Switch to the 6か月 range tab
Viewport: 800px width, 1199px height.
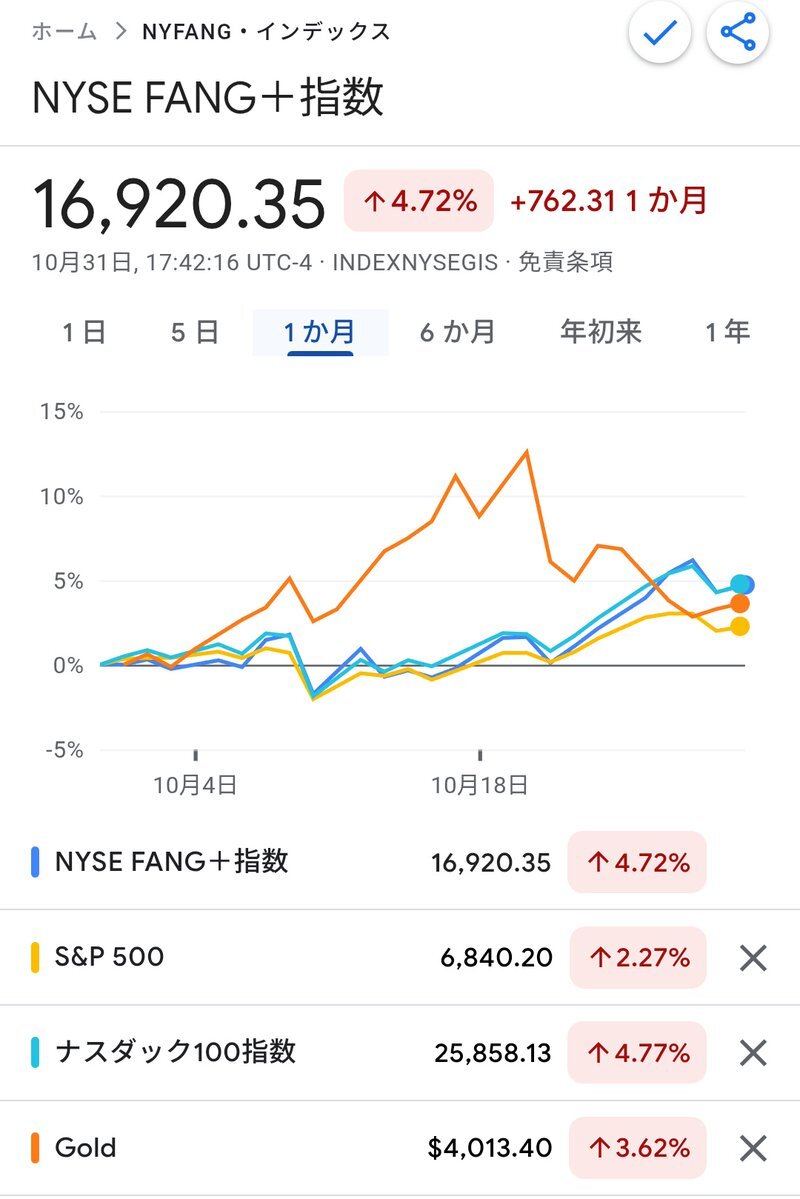coord(457,332)
